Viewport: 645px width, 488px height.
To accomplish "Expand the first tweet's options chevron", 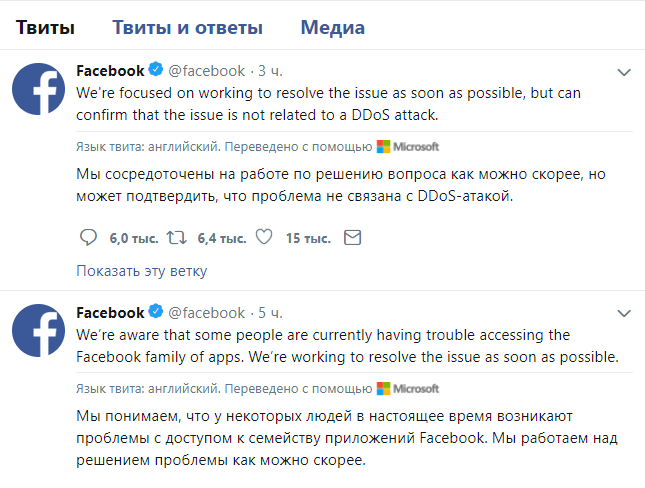I will pyautogui.click(x=624, y=72).
